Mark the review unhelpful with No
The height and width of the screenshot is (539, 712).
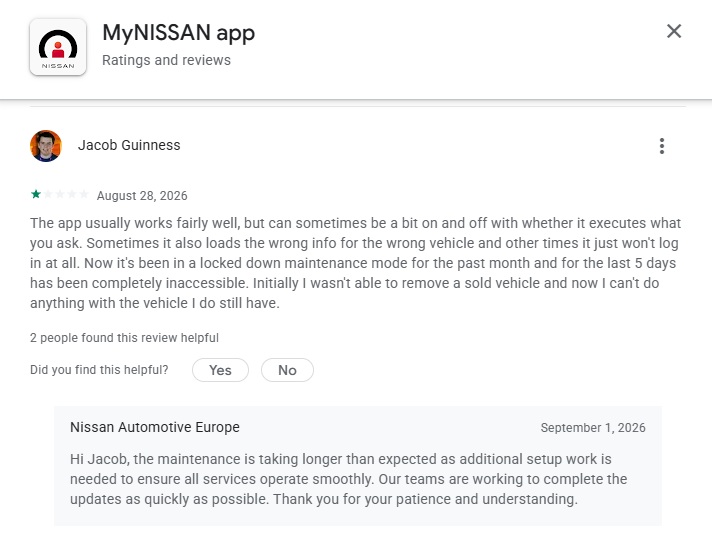(x=287, y=370)
